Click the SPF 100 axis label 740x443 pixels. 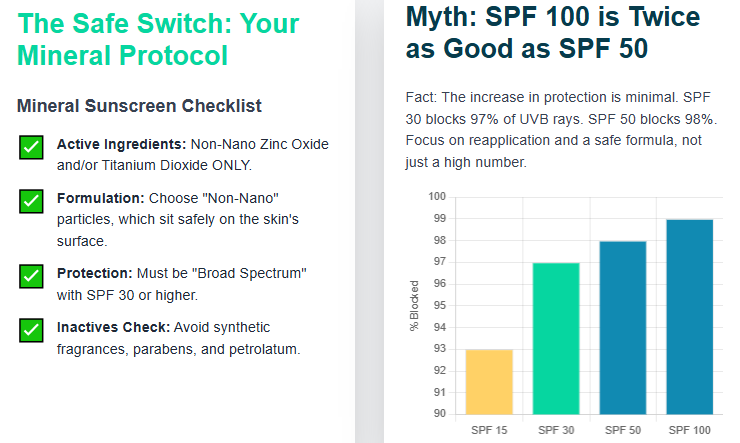(690, 430)
